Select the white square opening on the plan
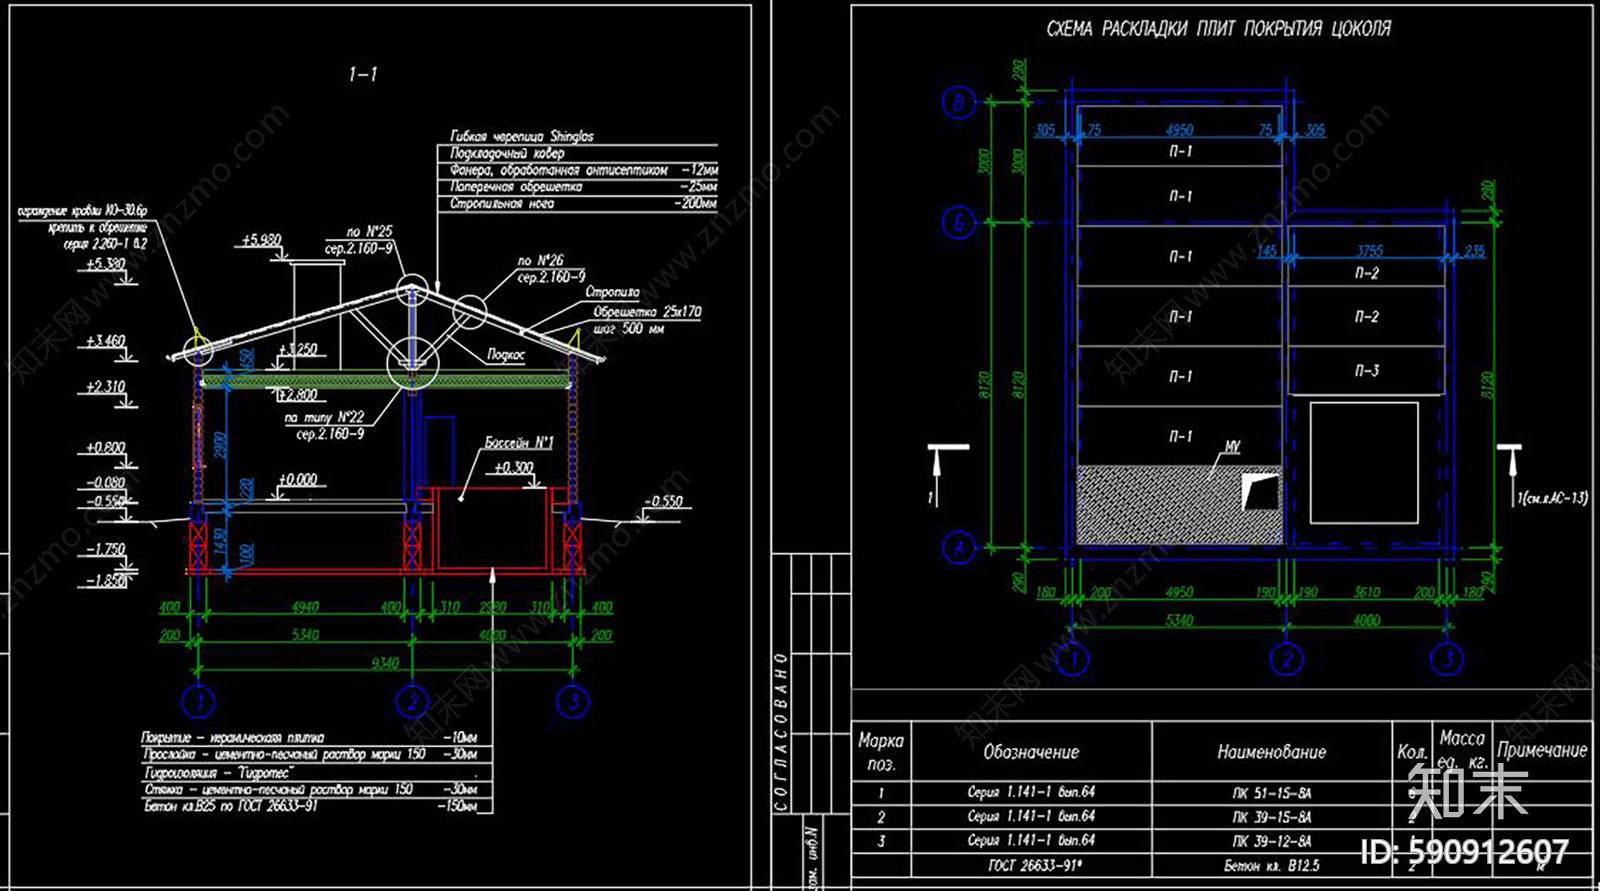1600x891 pixels. click(1364, 463)
